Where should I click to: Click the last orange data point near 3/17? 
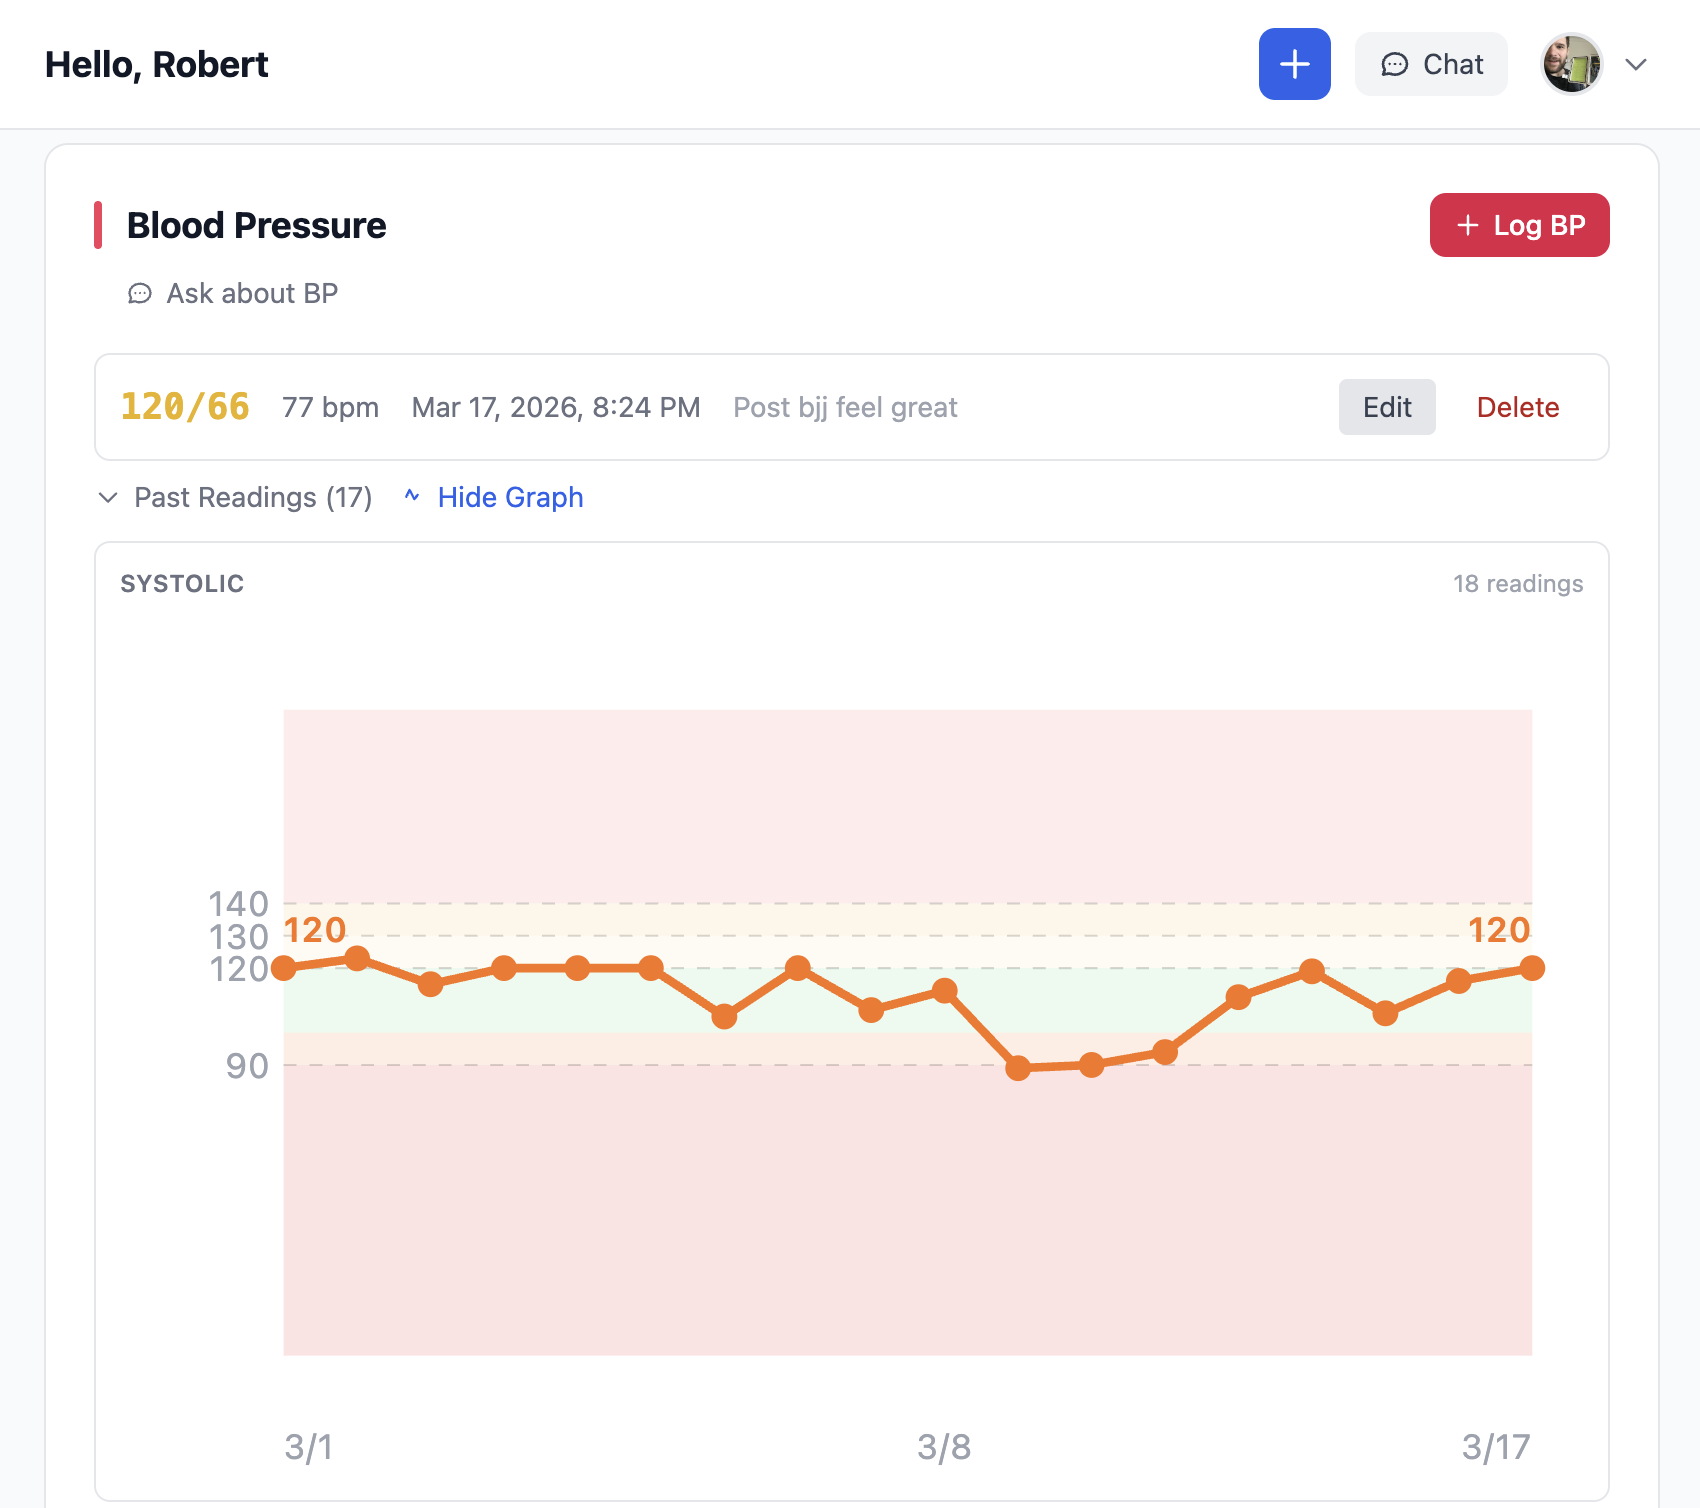1531,968
